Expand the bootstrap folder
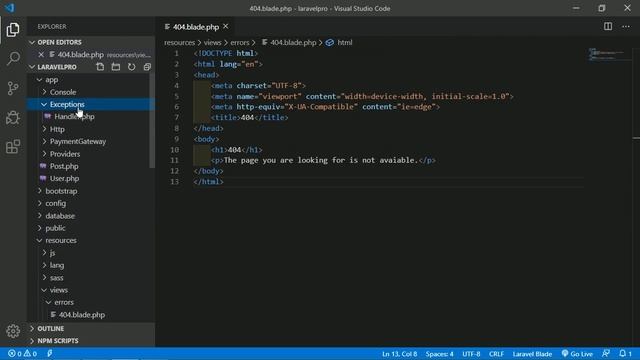The image size is (640, 360). point(40,191)
